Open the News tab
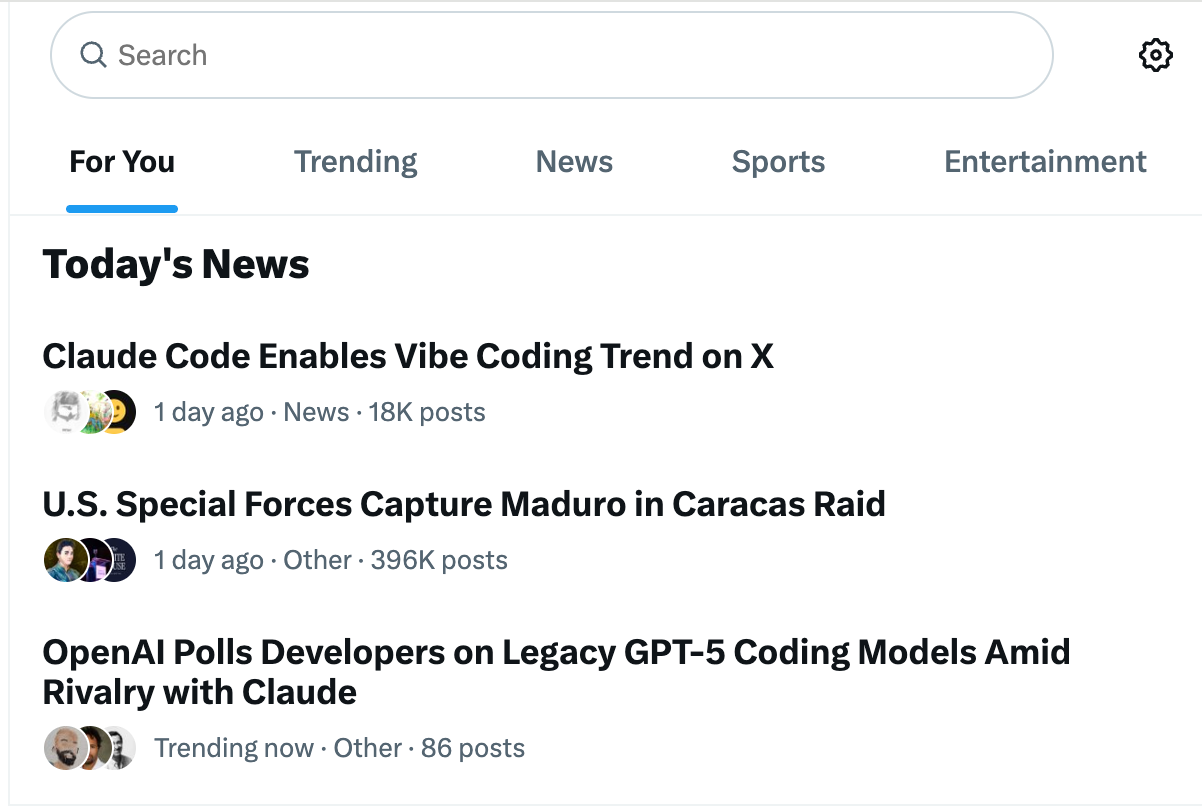Image resolution: width=1202 pixels, height=806 pixels. coord(574,162)
